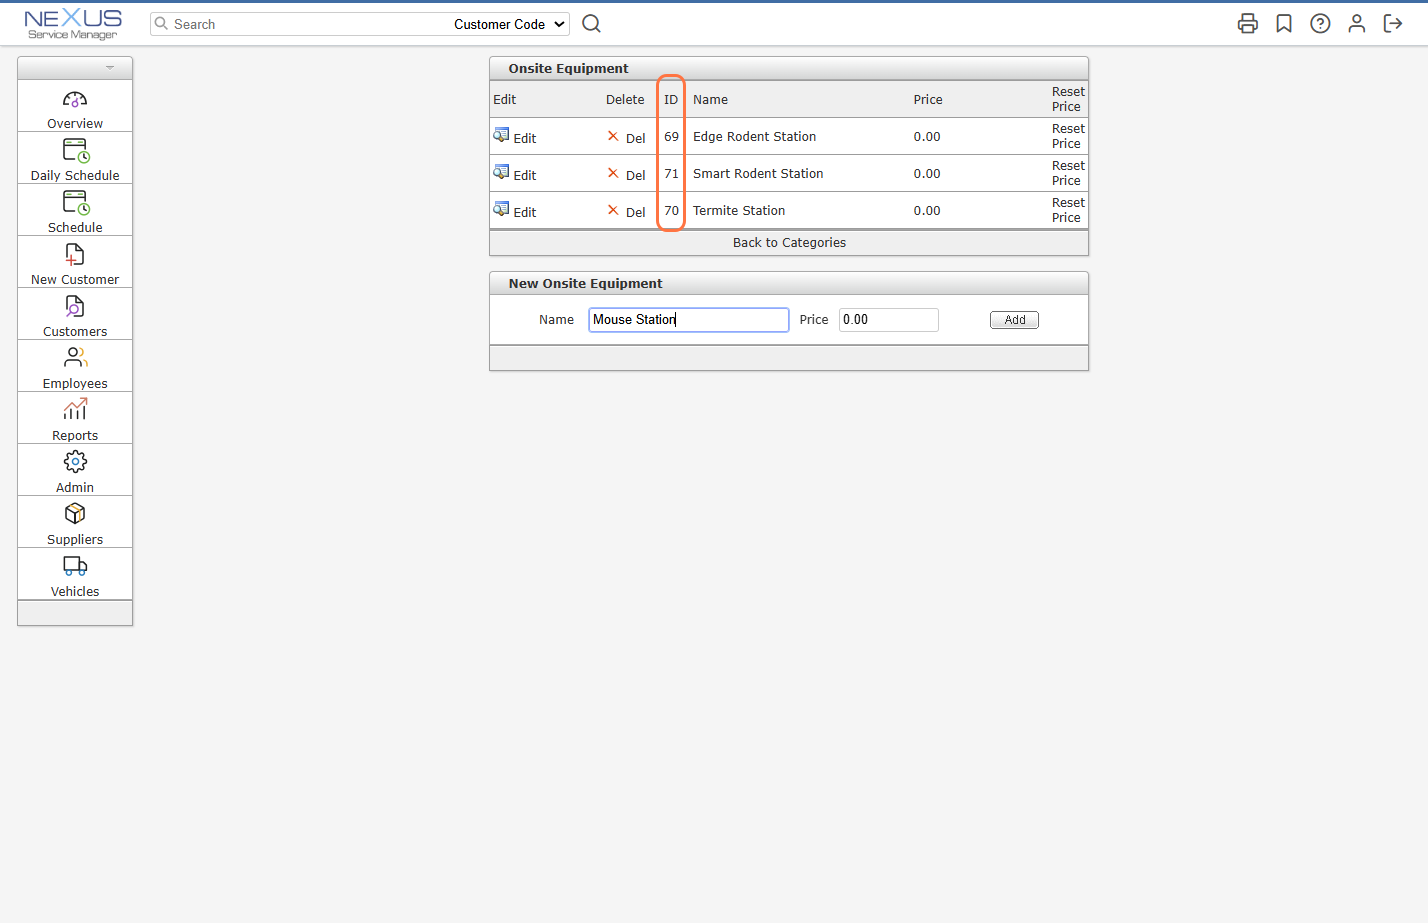Click ID 69 cell

point(671,137)
